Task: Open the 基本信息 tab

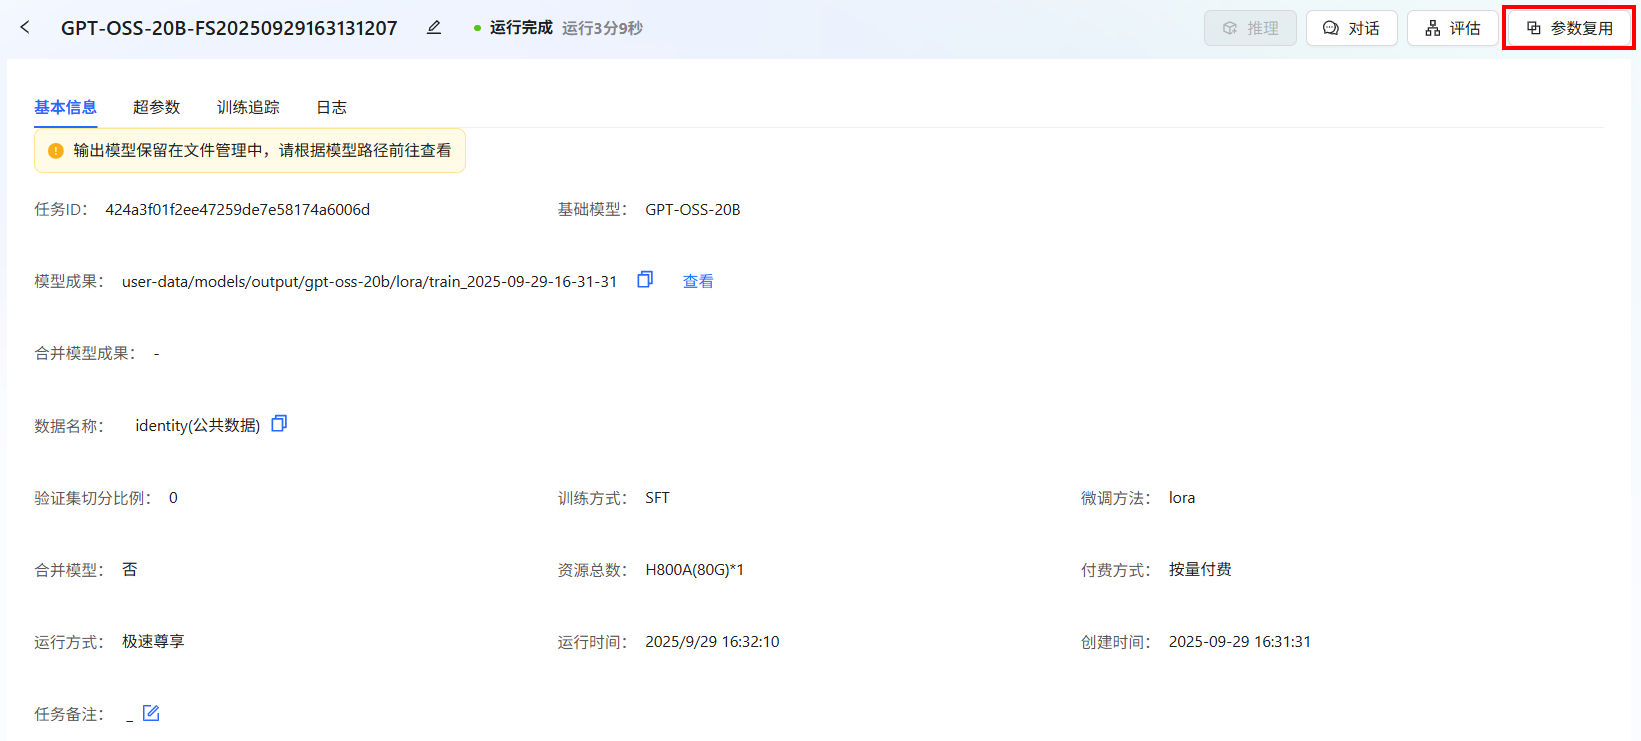Action: [65, 107]
